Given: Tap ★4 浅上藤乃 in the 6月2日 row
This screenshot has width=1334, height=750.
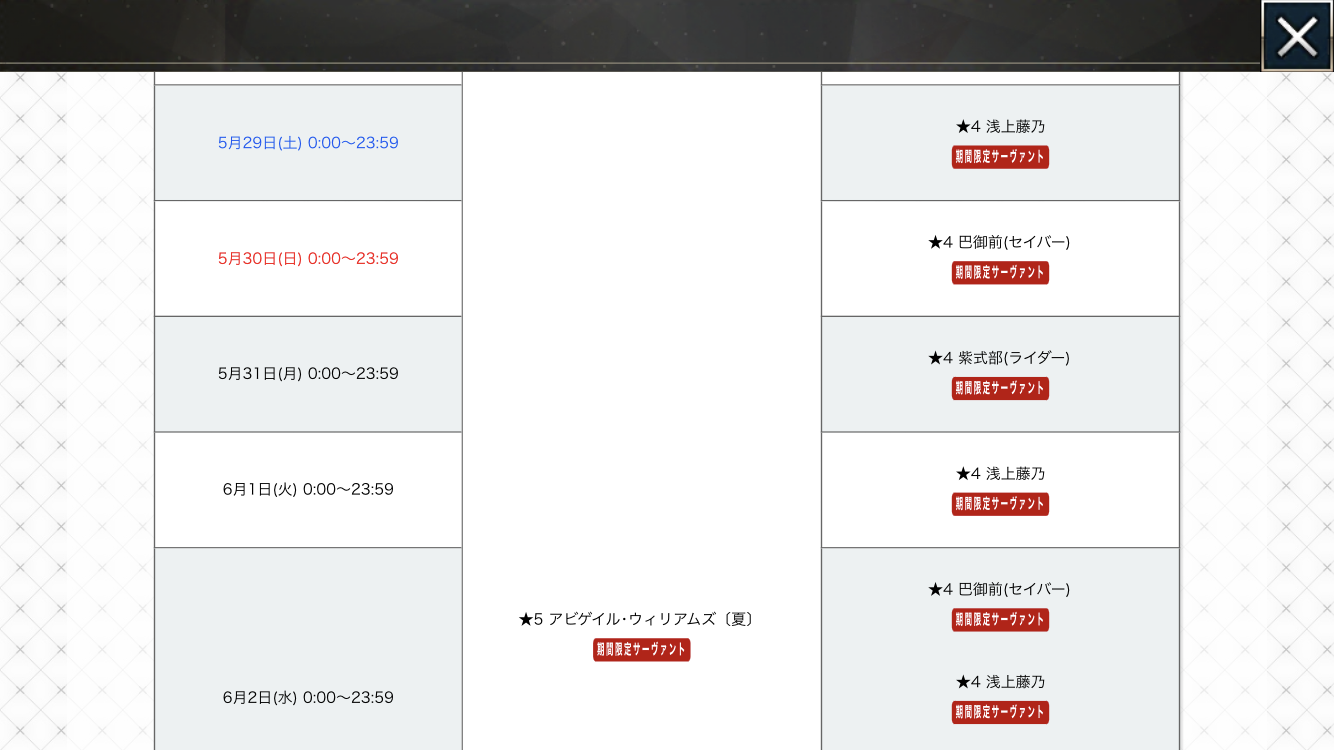Looking at the screenshot, I should pos(1000,682).
